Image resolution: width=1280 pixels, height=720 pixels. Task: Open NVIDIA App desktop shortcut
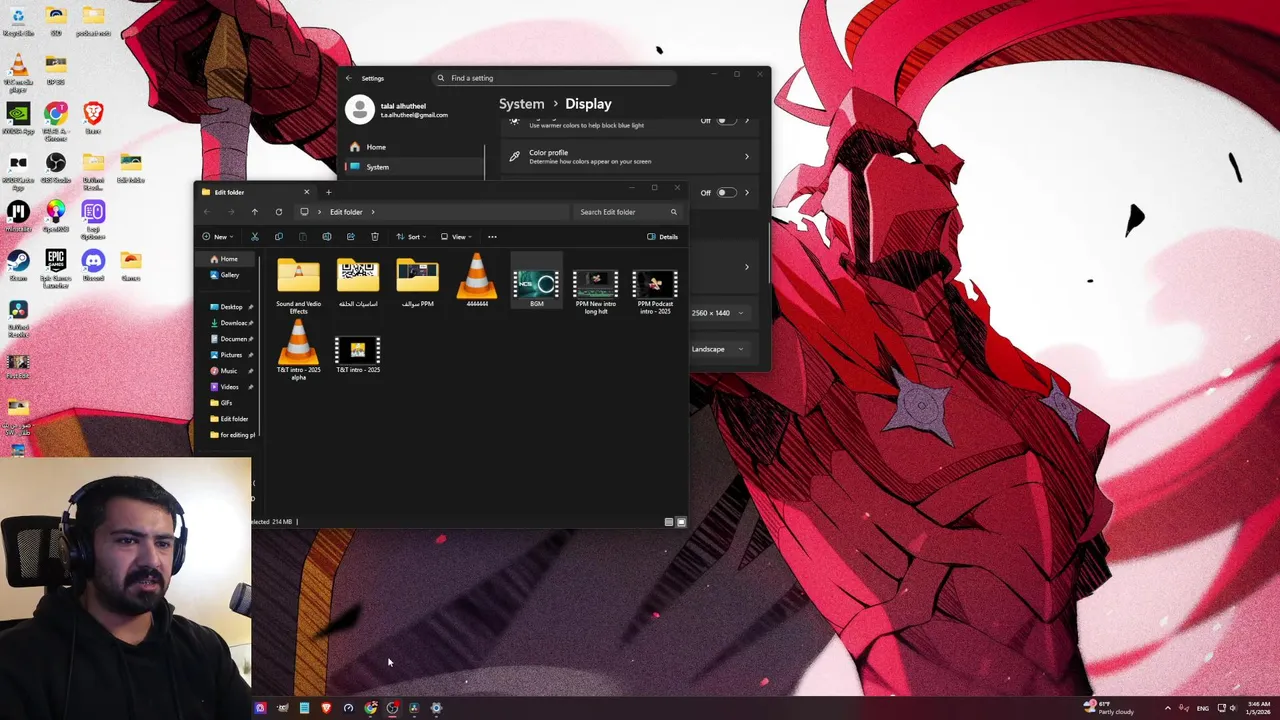click(18, 118)
